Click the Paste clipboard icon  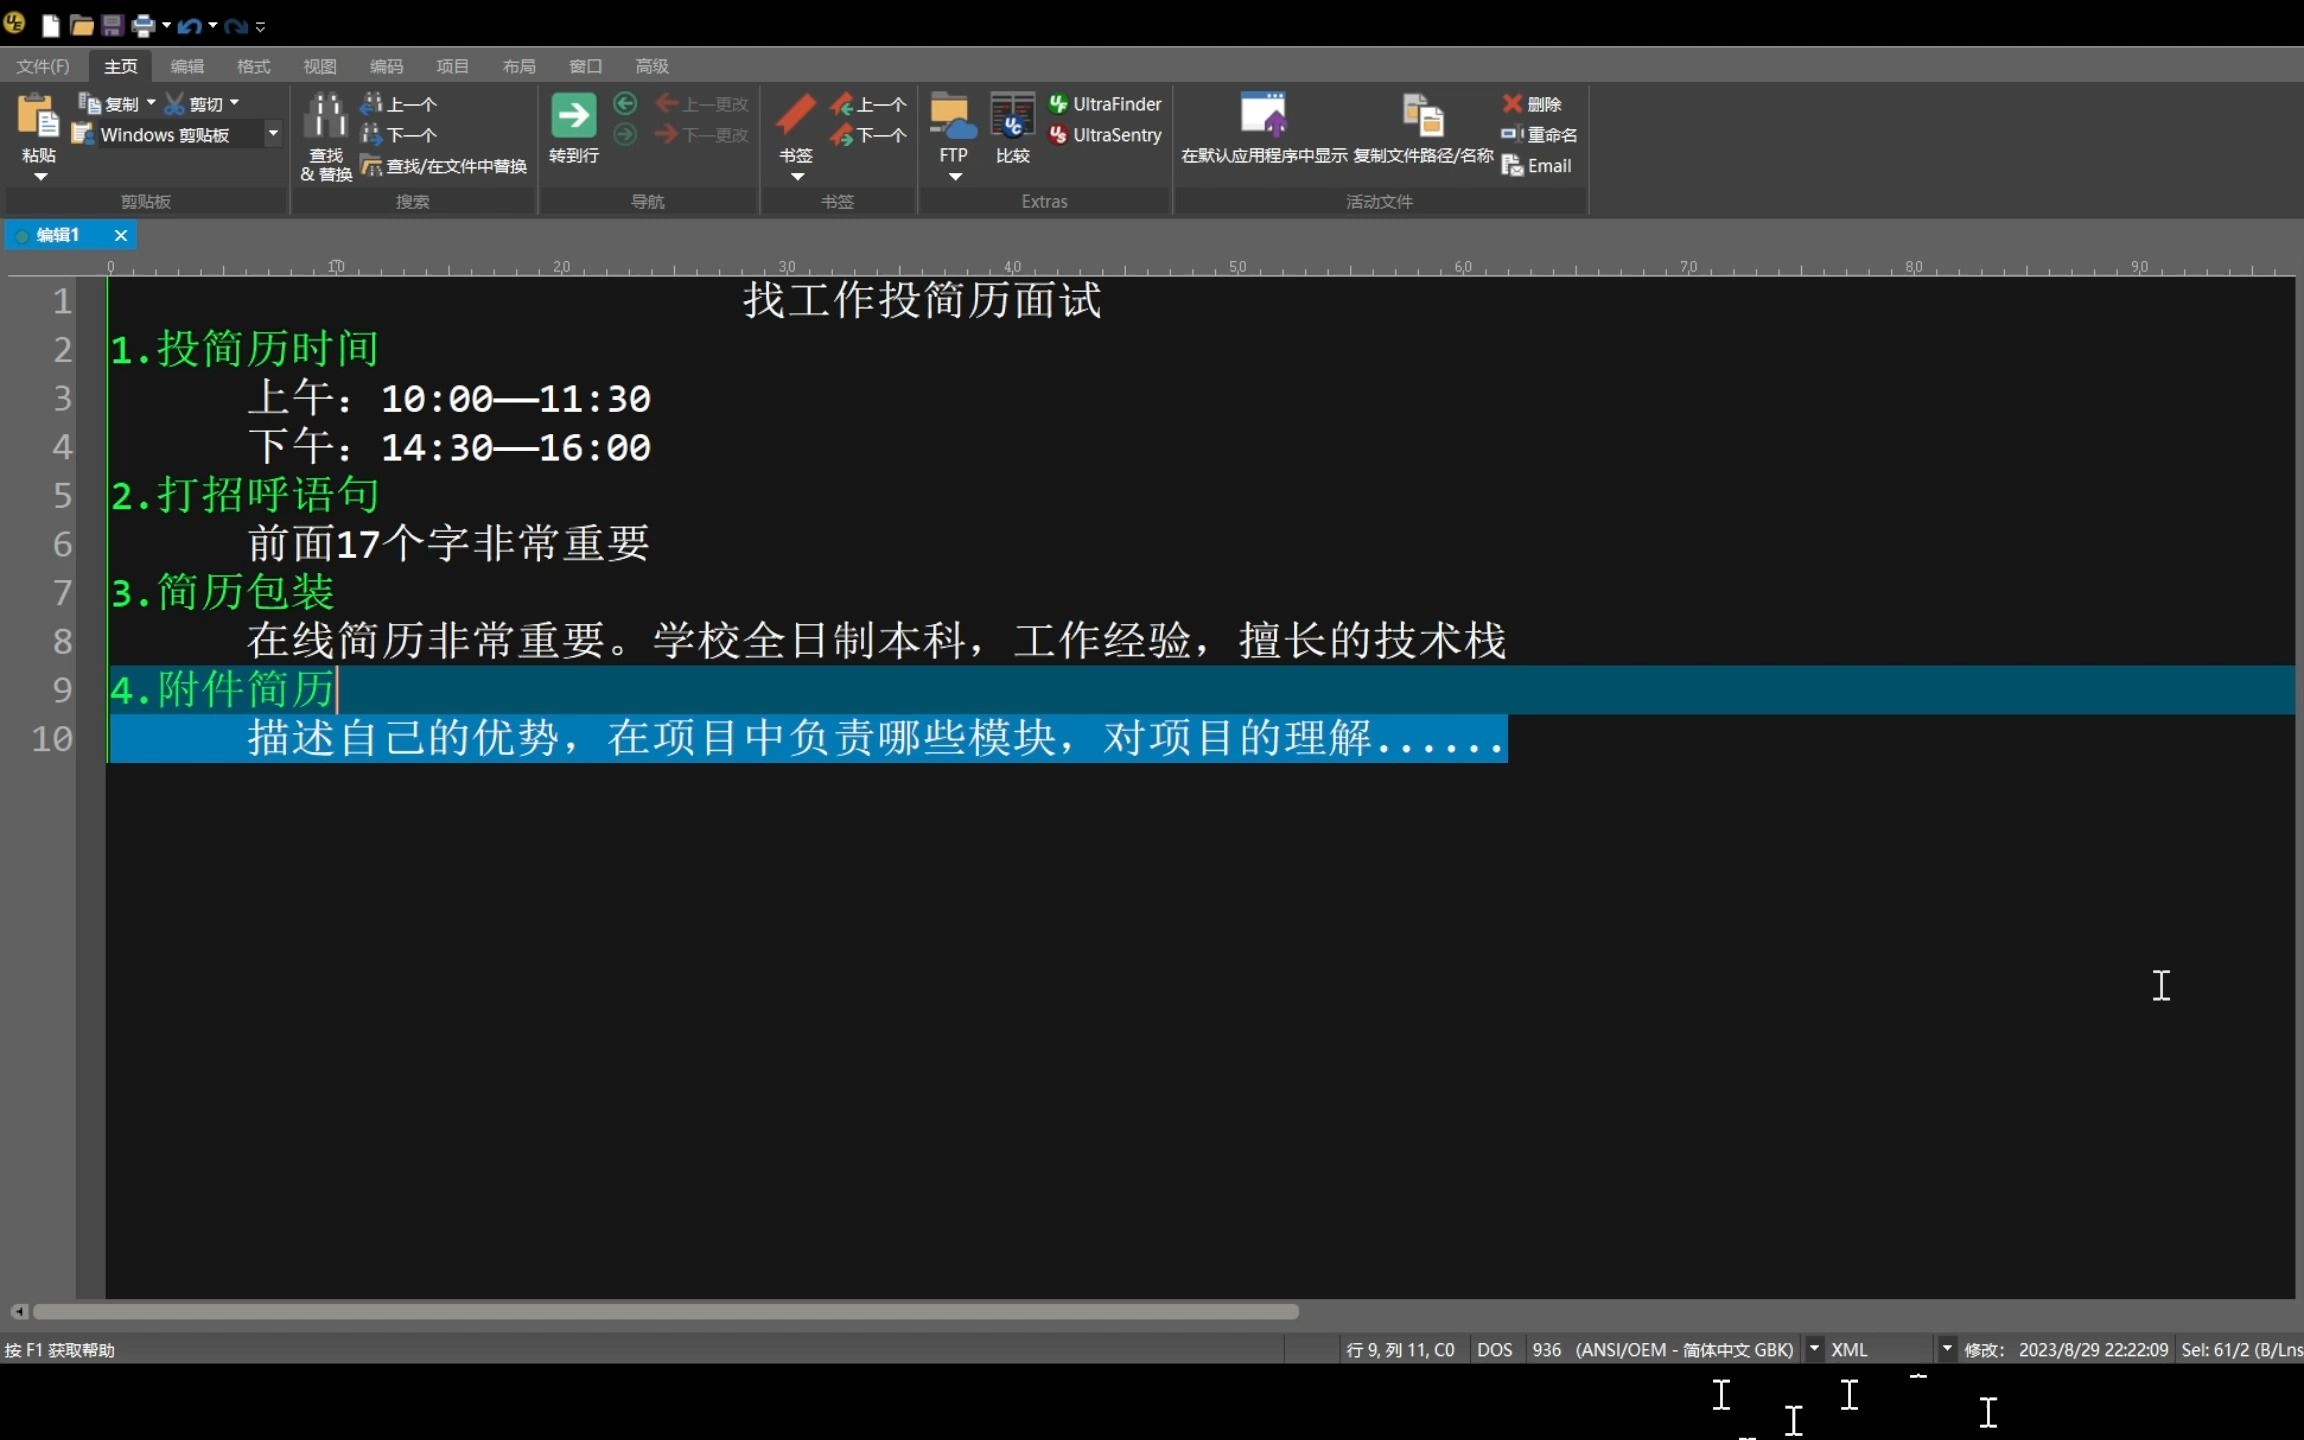[38, 116]
